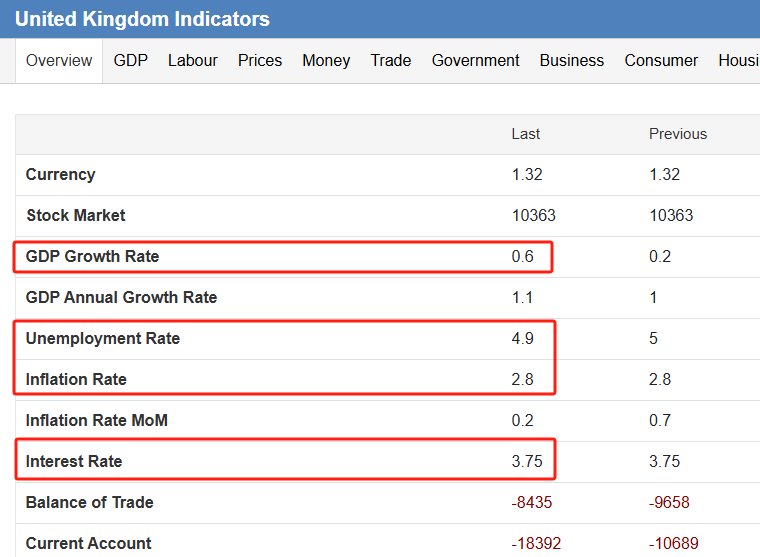The width and height of the screenshot is (760, 557).
Task: Click the Balance of Trade link
Action: tap(90, 502)
